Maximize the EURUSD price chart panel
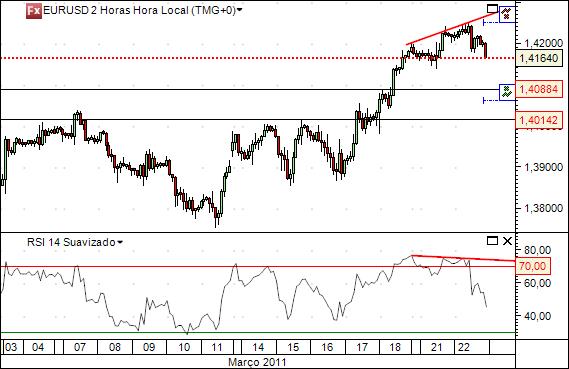Screen dimensions: 569x369 [x=492, y=8]
